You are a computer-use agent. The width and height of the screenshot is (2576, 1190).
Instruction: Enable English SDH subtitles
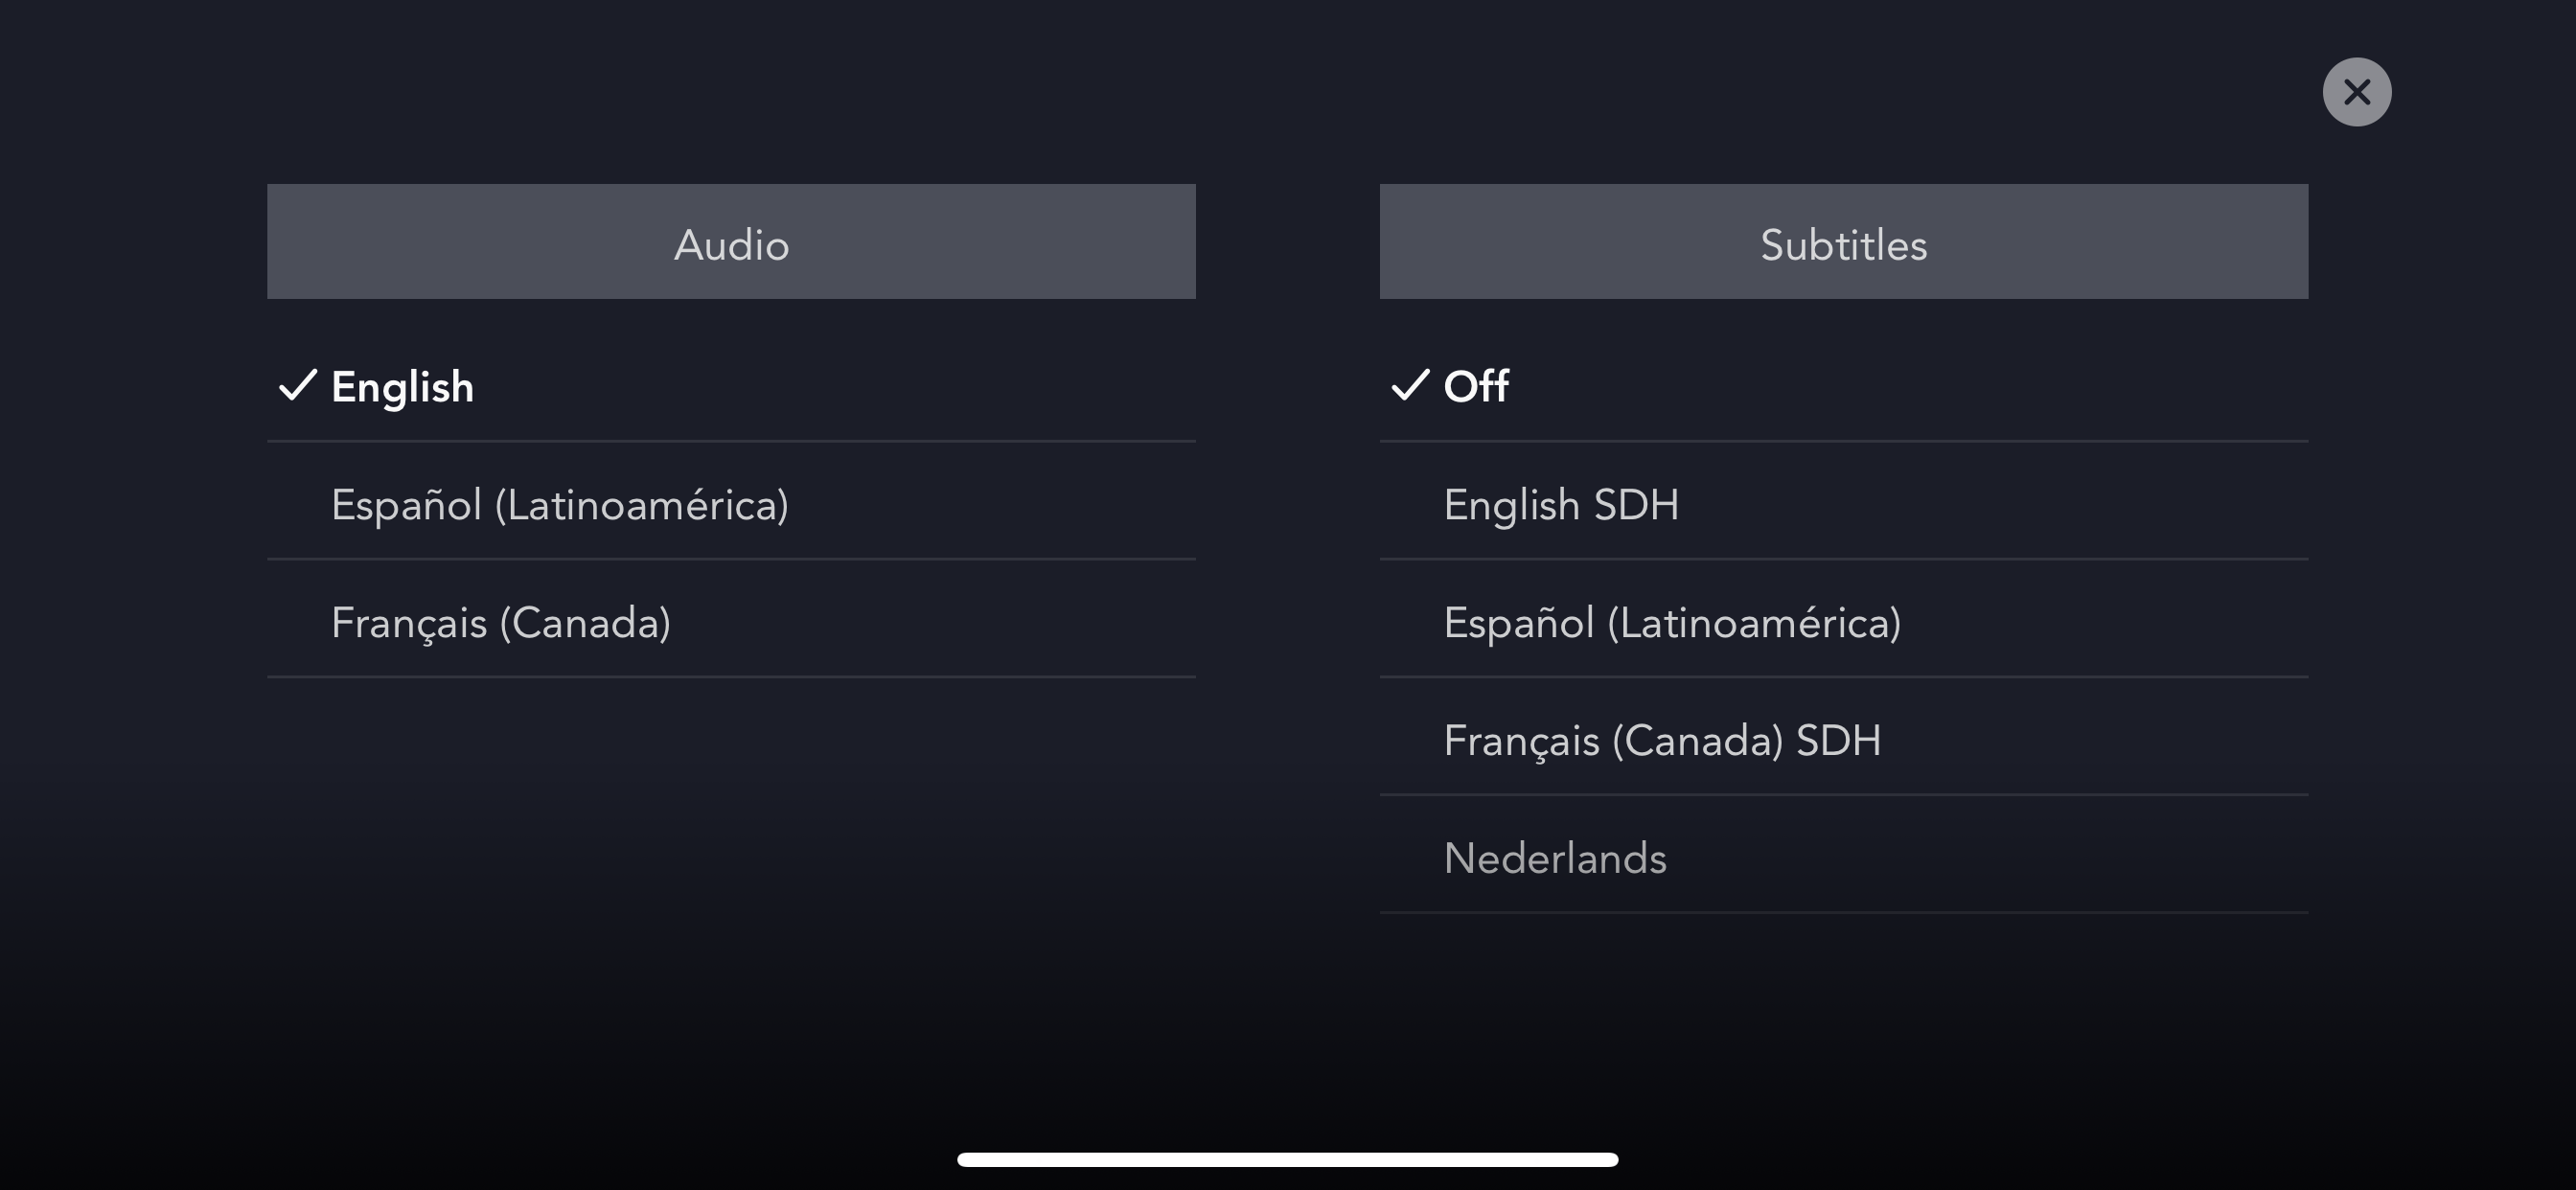(1560, 505)
